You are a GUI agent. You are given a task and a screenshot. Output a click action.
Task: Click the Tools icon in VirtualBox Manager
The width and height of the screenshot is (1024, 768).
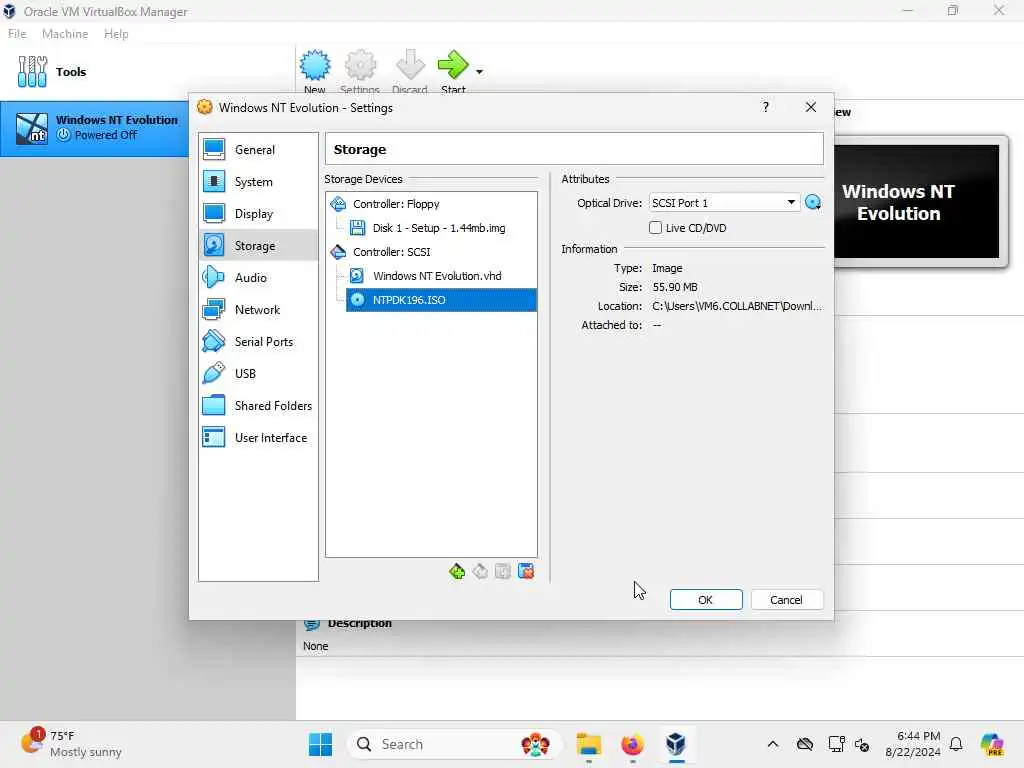pos(32,72)
